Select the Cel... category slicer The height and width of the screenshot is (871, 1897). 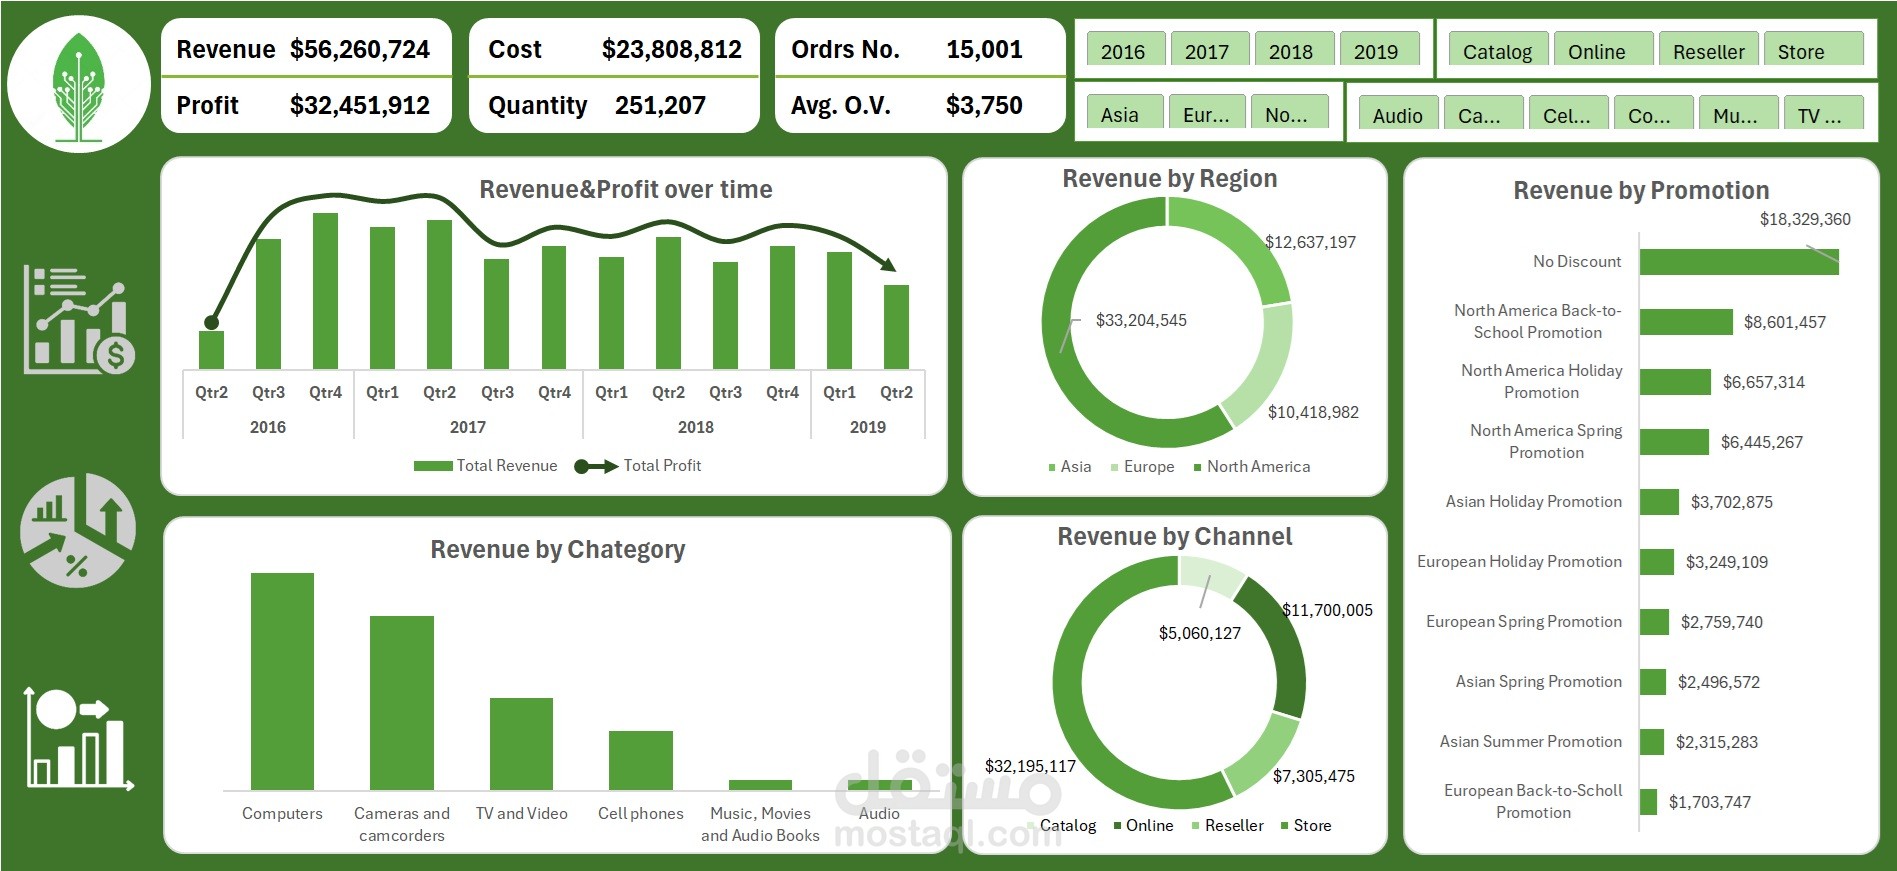[x=1569, y=114]
